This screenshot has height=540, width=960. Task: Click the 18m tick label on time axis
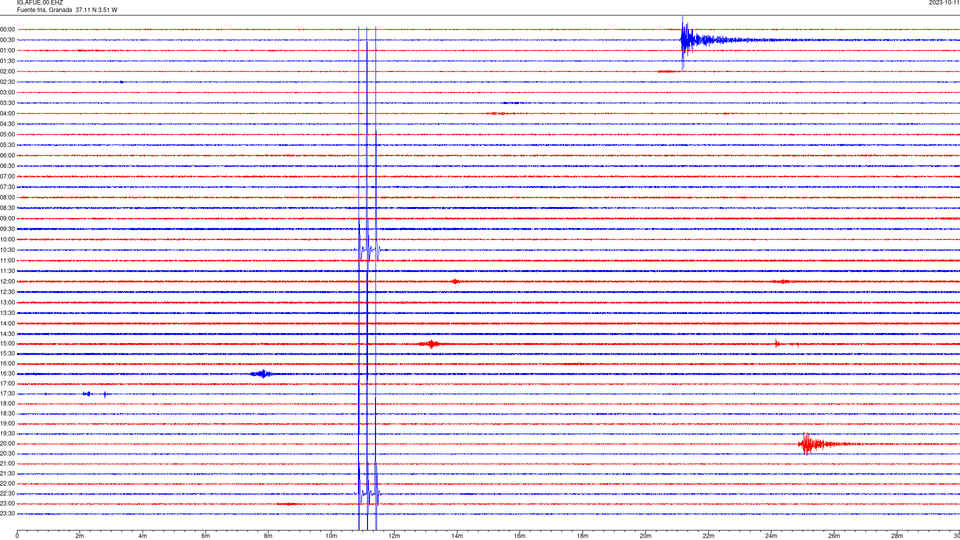(582, 536)
